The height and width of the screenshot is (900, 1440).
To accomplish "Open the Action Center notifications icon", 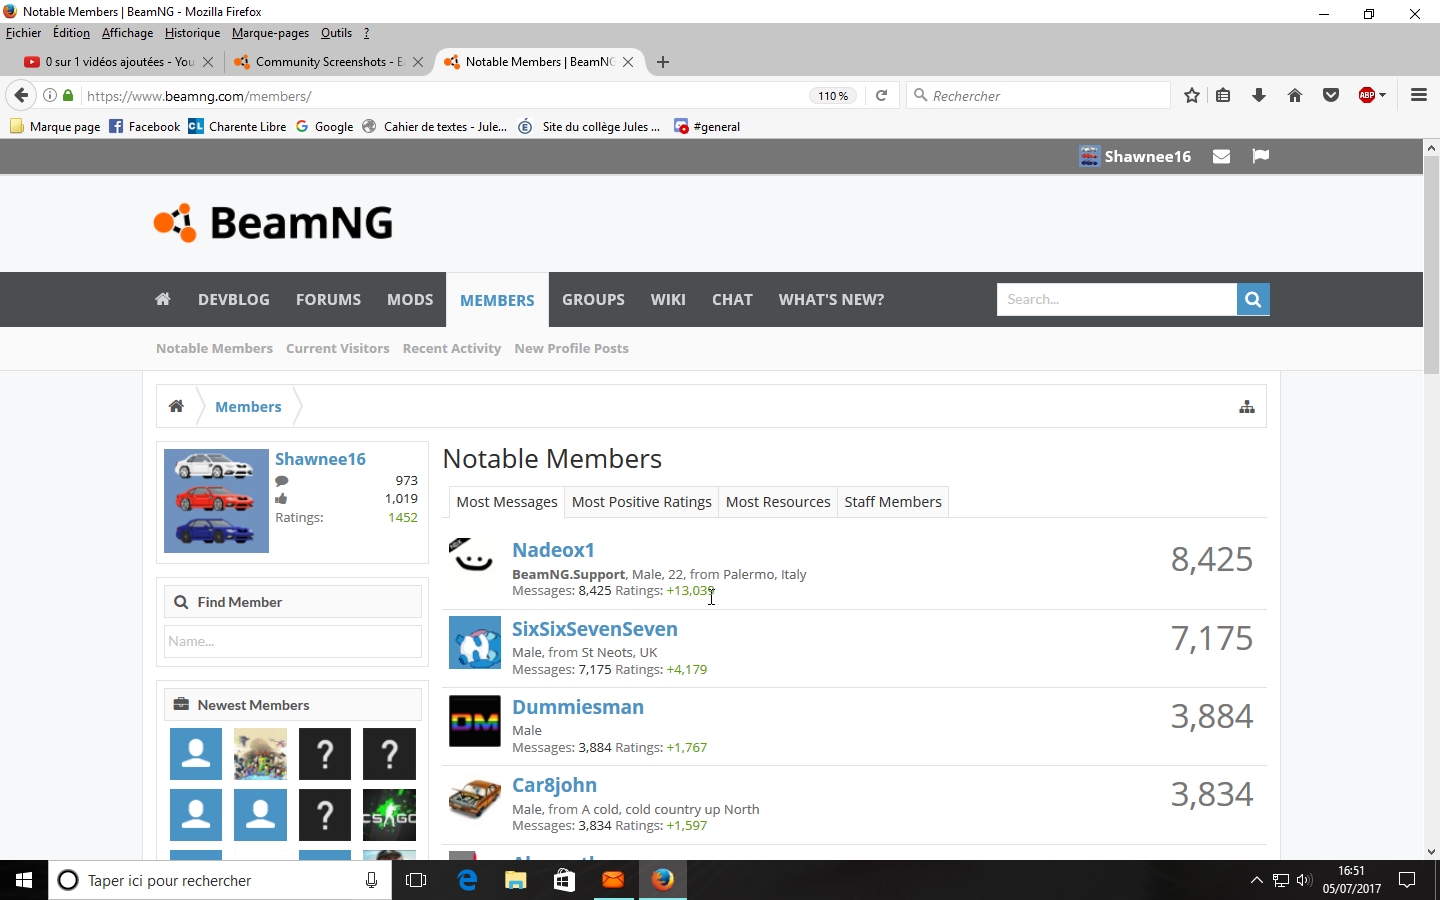I will [x=1407, y=880].
